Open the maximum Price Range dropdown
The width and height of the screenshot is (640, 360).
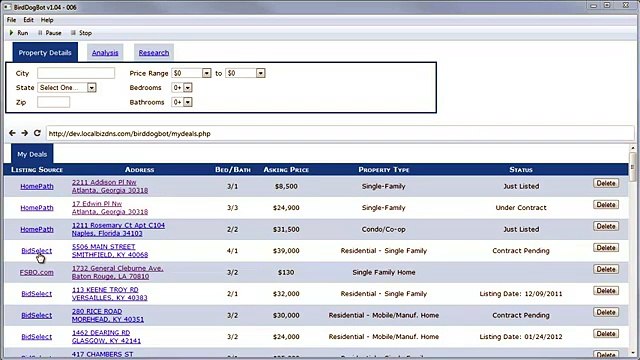pos(245,73)
